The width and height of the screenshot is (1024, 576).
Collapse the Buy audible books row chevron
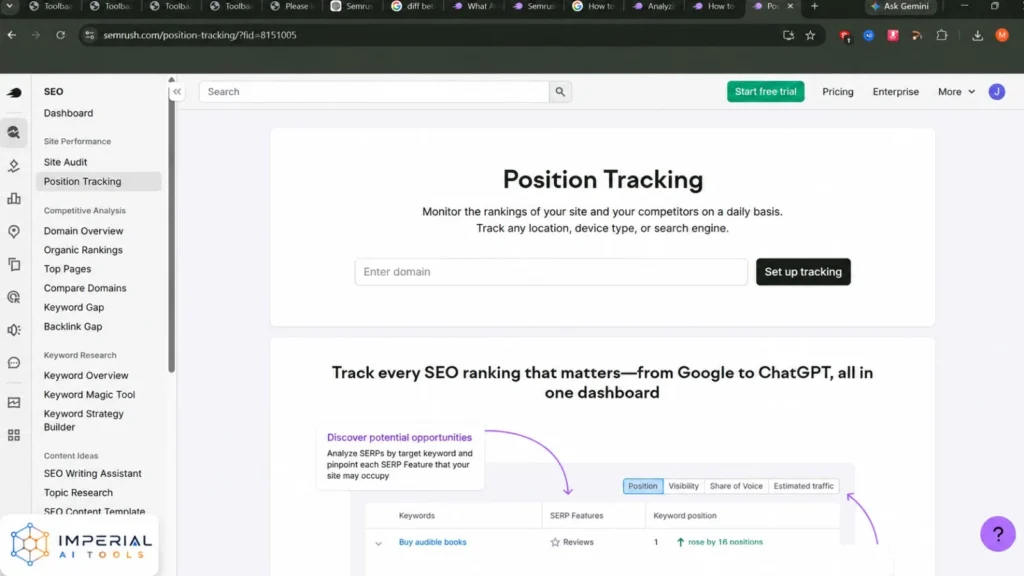point(378,543)
